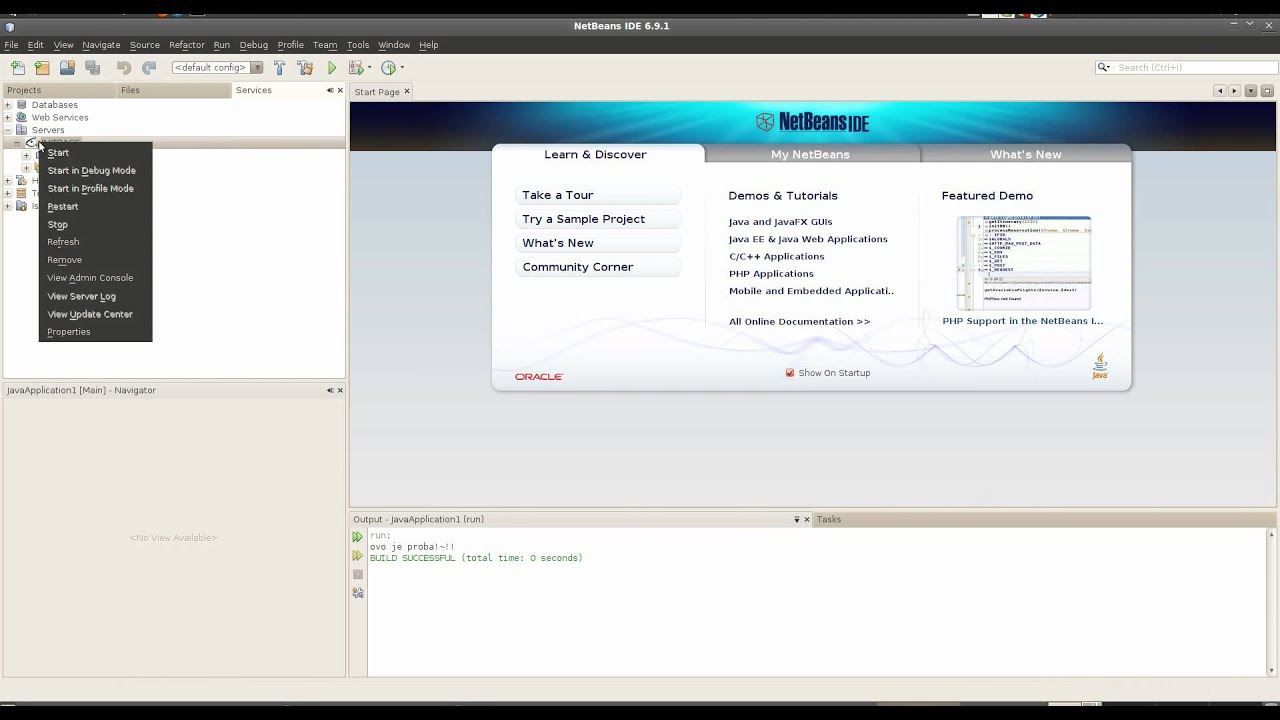This screenshot has width=1280, height=720.
Task: Click the rerun with different parameters icon
Action: point(357,556)
